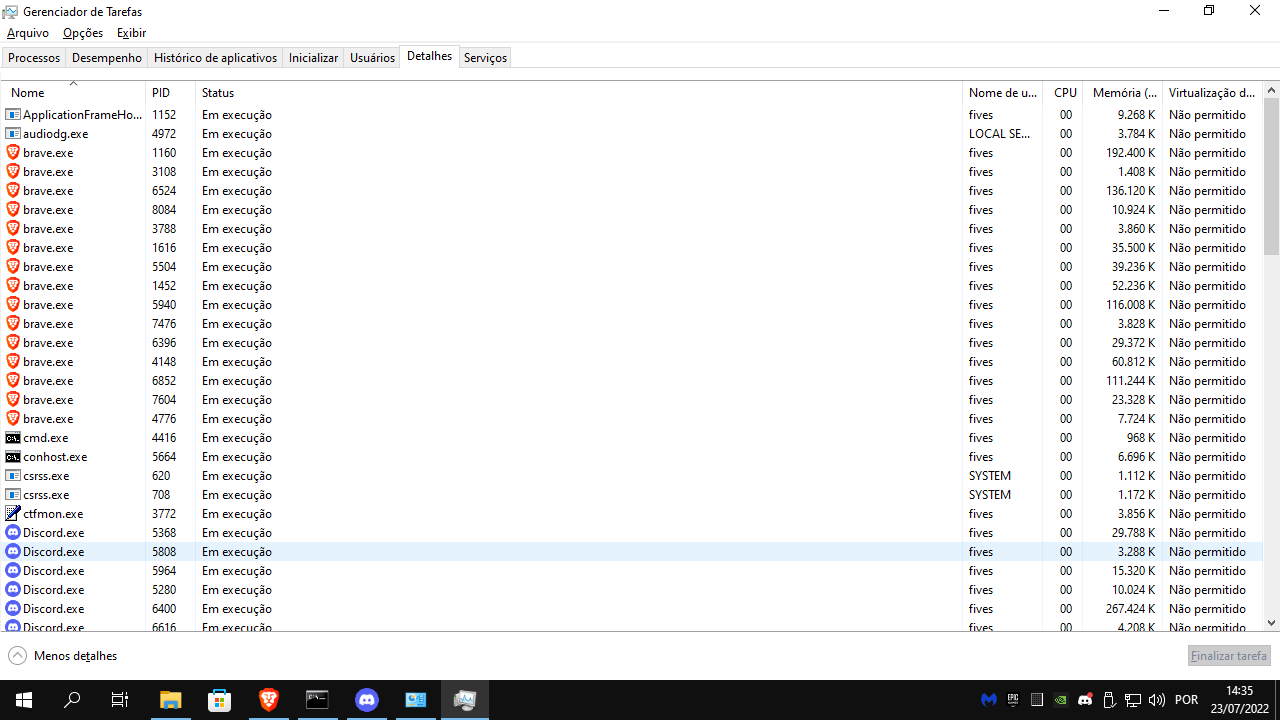Select the Discord.exe row with PID 5964
The height and width of the screenshot is (720, 1280).
(x=632, y=571)
